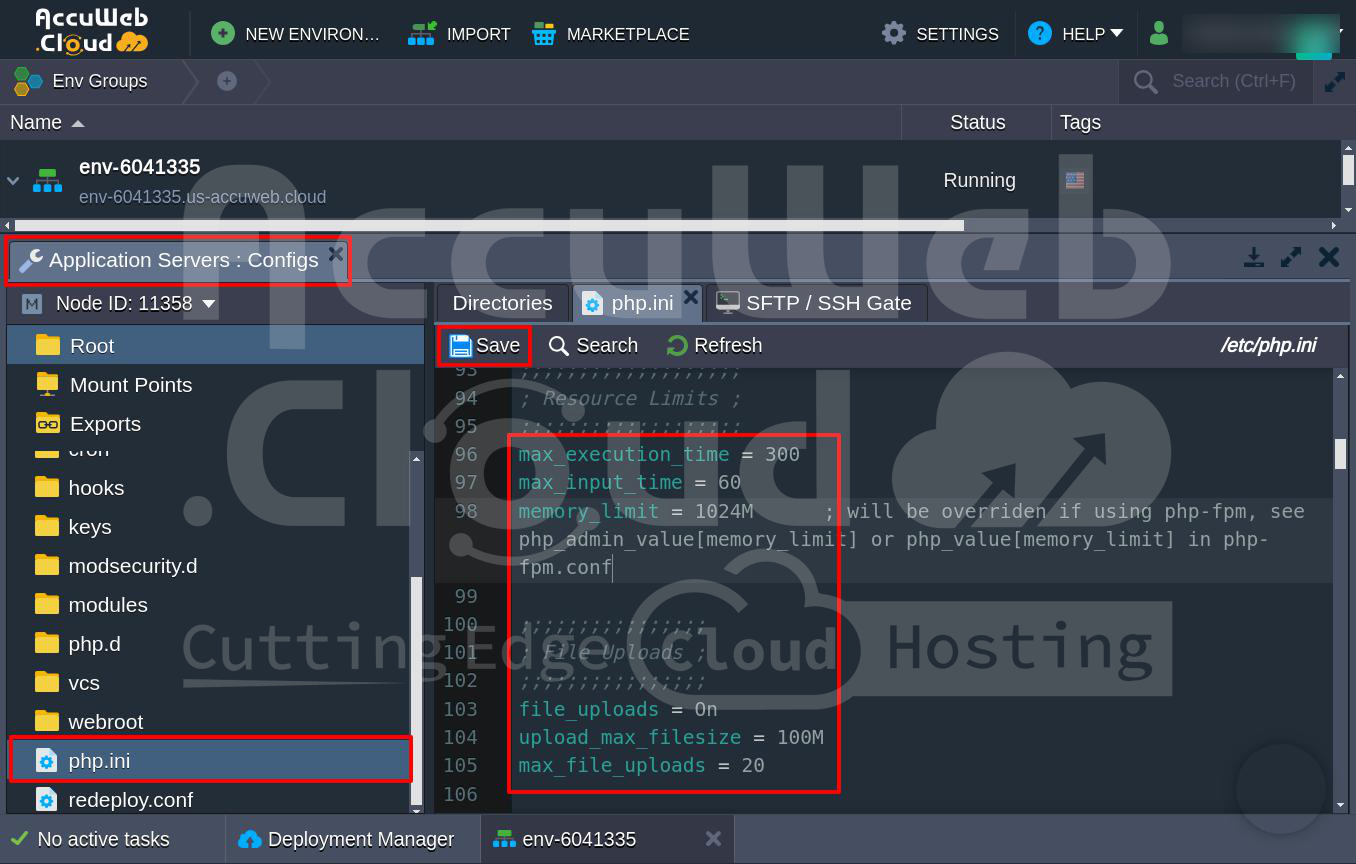
Task: Switch to the SFTP / SSH Gate tab
Action: (817, 303)
